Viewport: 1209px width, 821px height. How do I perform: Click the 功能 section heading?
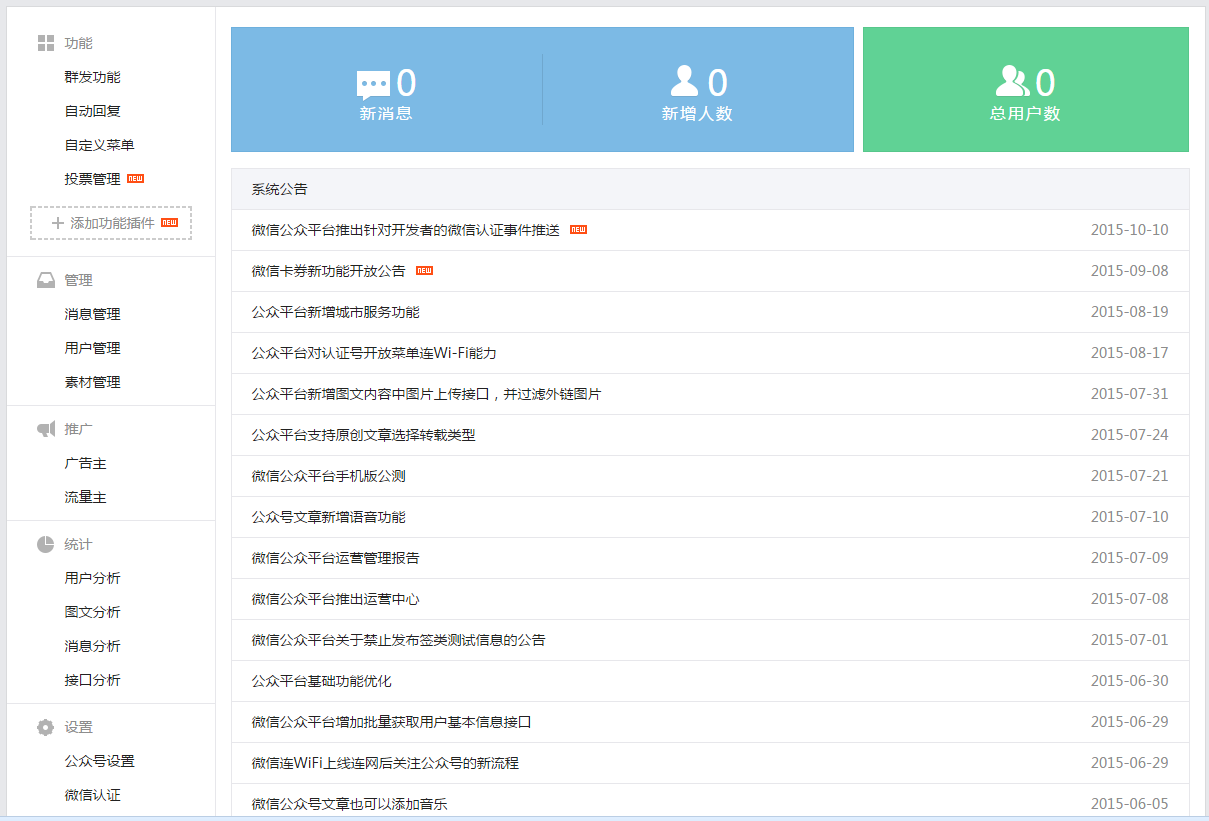point(78,43)
